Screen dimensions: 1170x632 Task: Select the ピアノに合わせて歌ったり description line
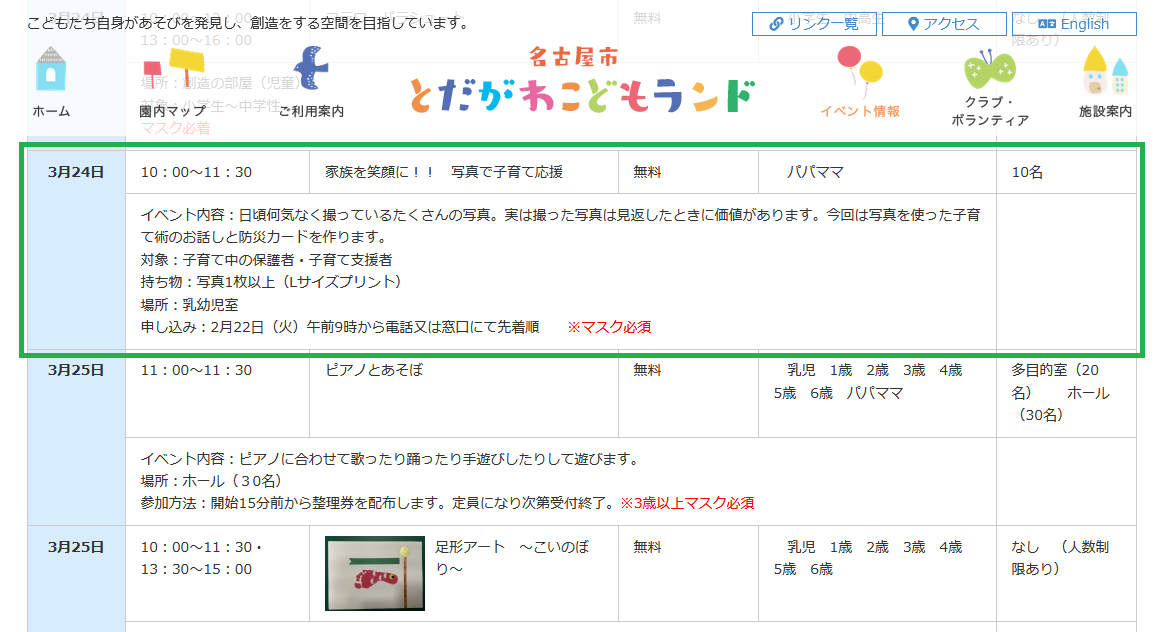(390, 459)
